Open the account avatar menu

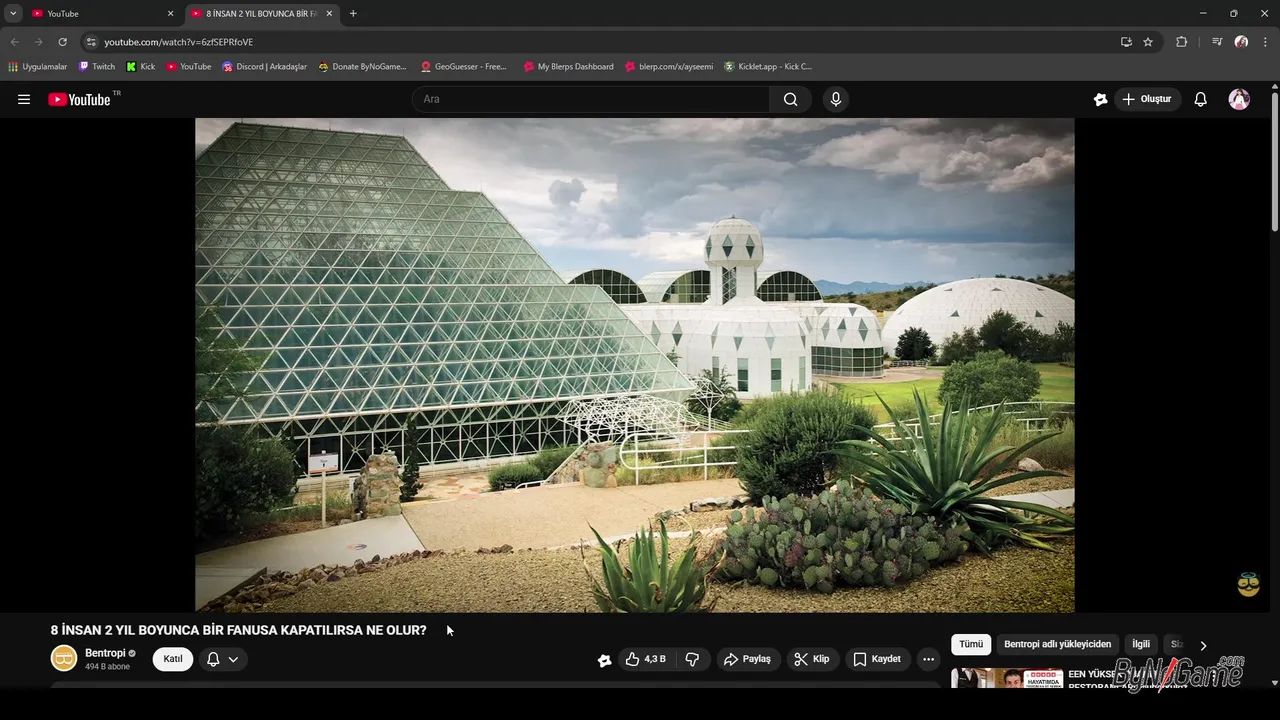[1239, 99]
